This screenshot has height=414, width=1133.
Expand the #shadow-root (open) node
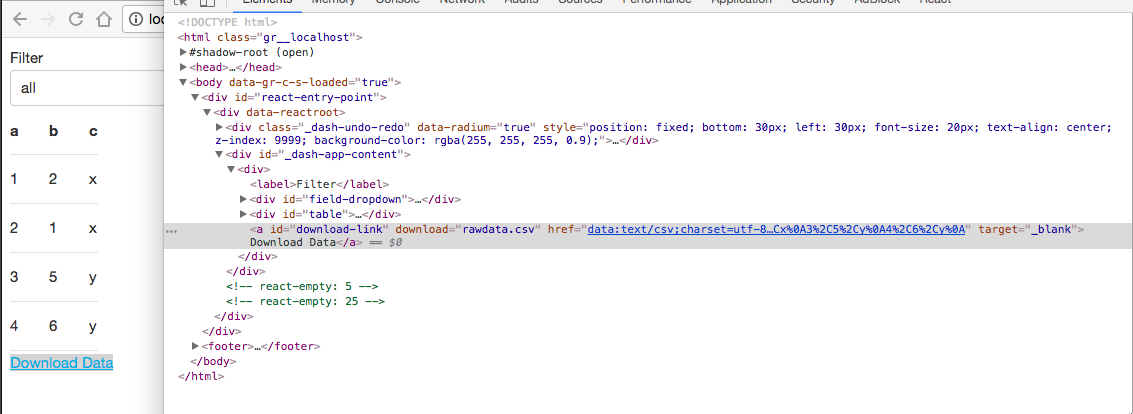point(184,52)
